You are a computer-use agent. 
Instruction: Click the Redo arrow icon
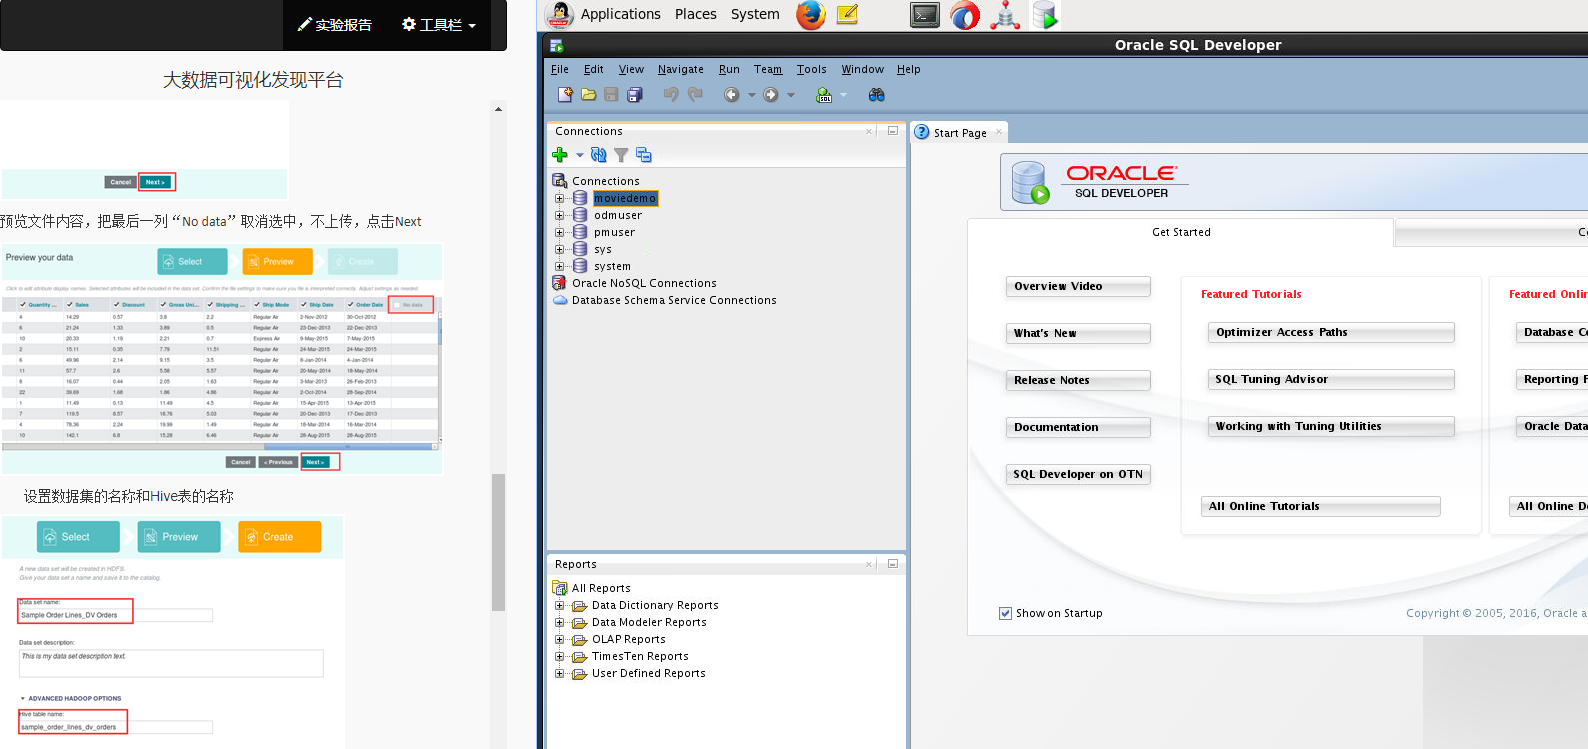coord(695,94)
